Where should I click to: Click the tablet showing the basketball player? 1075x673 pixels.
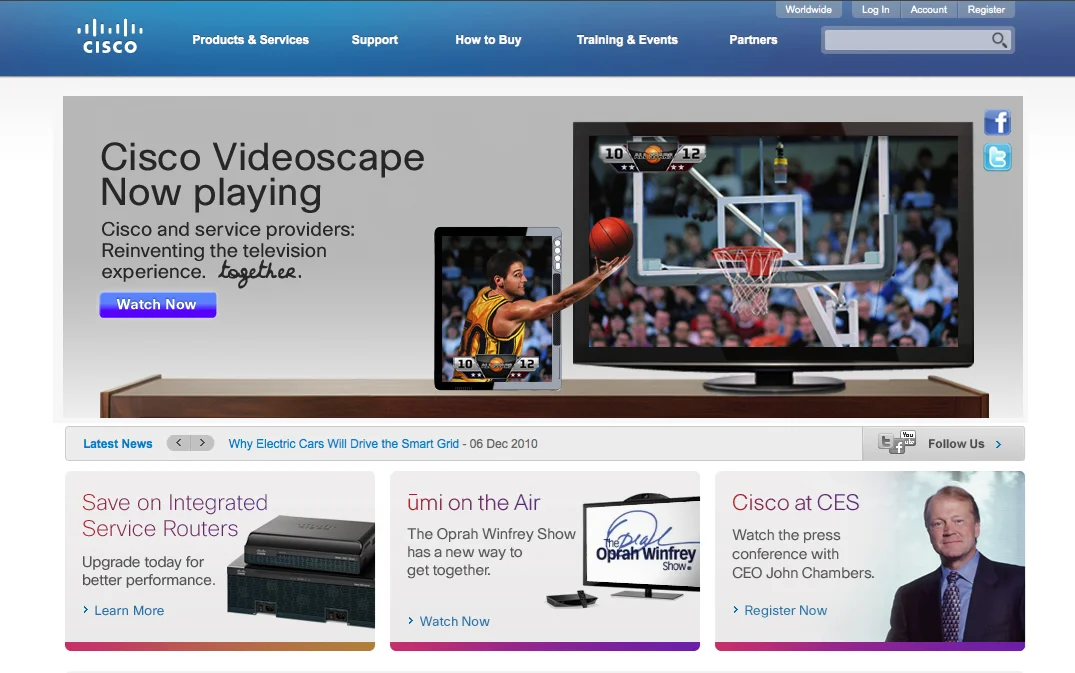(x=498, y=308)
